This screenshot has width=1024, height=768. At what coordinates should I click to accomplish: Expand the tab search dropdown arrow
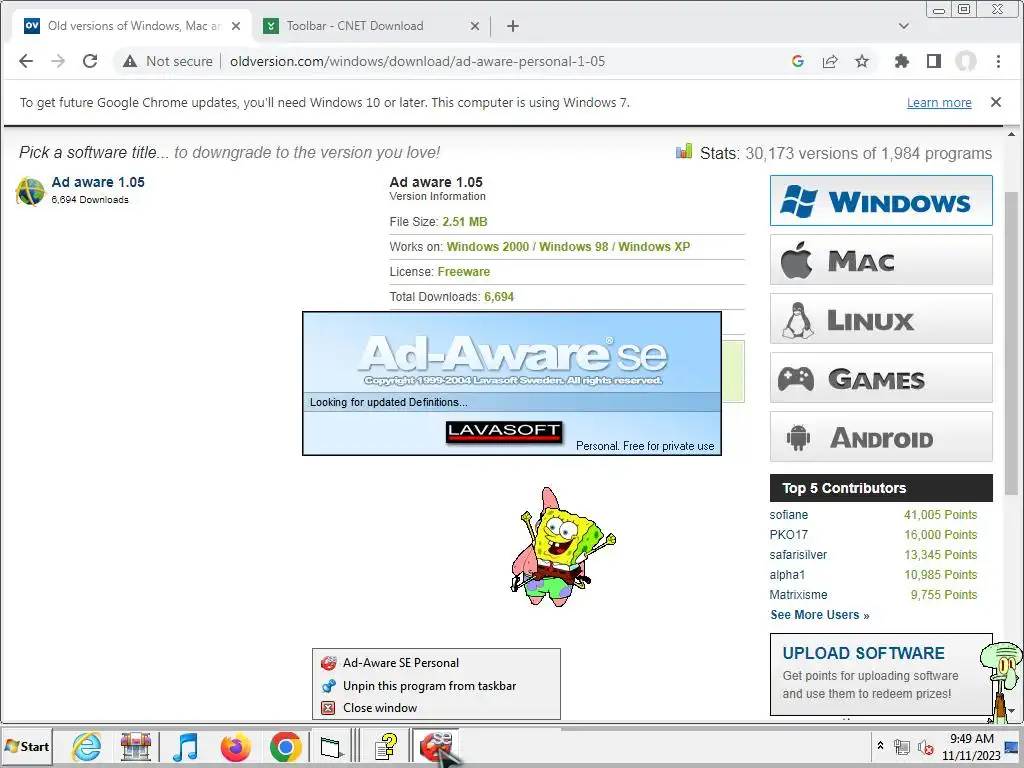[904, 26]
